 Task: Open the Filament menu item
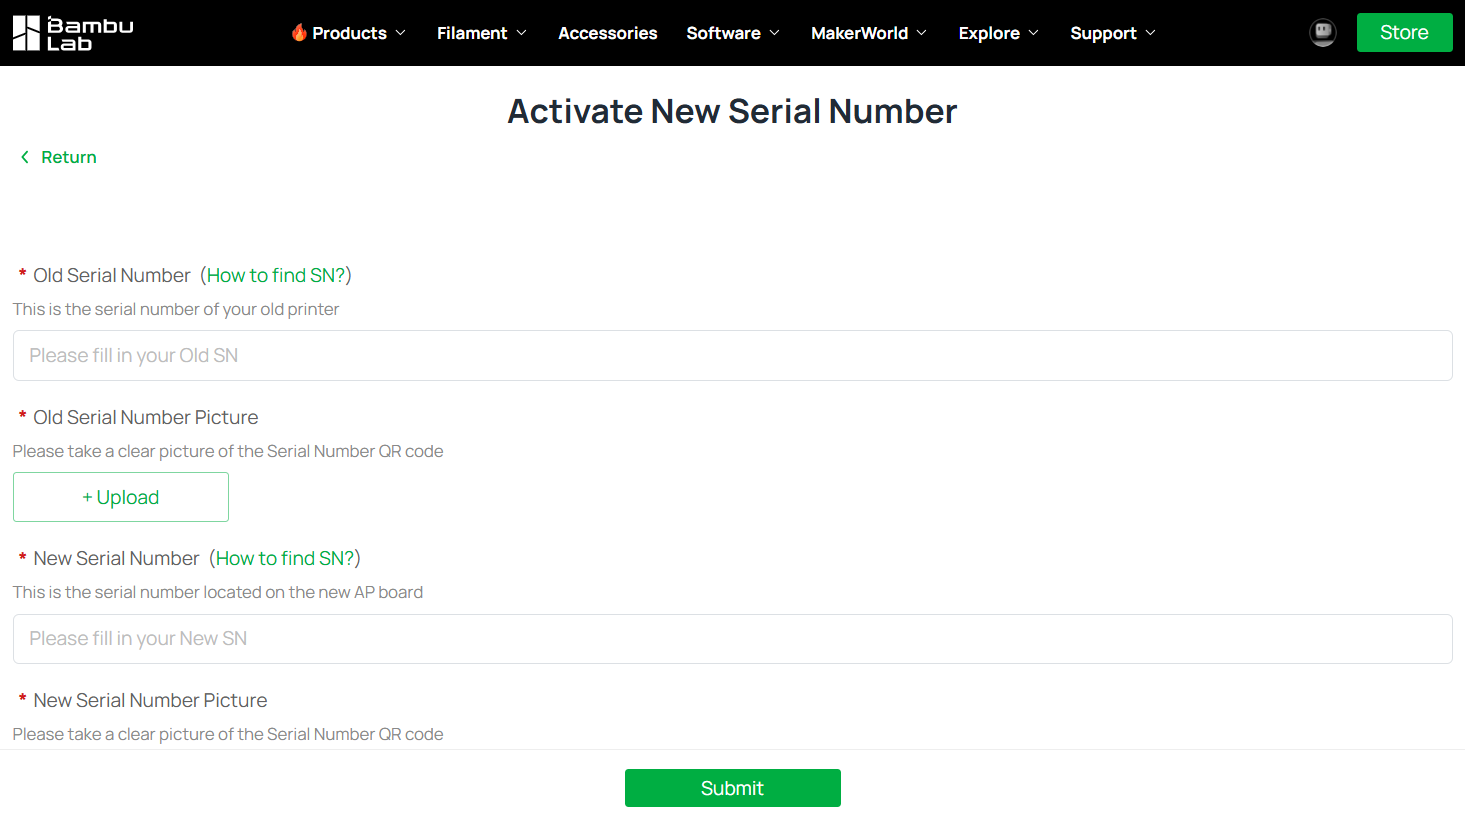(x=471, y=33)
